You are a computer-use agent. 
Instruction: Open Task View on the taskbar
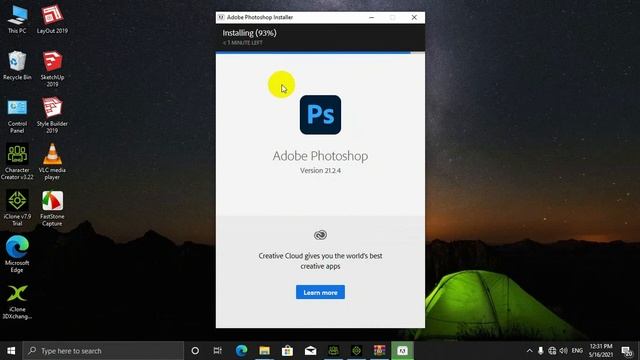coord(218,351)
